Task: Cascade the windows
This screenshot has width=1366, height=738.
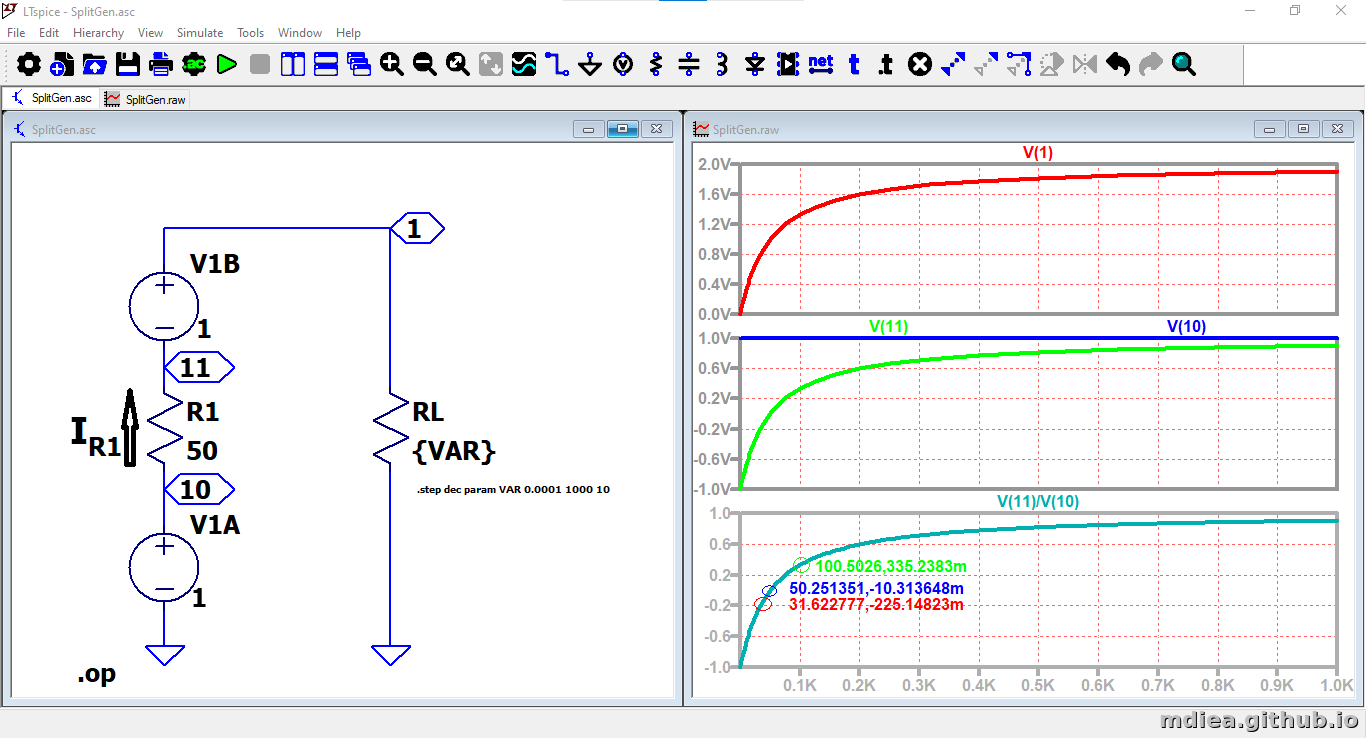Action: pyautogui.click(x=359, y=65)
